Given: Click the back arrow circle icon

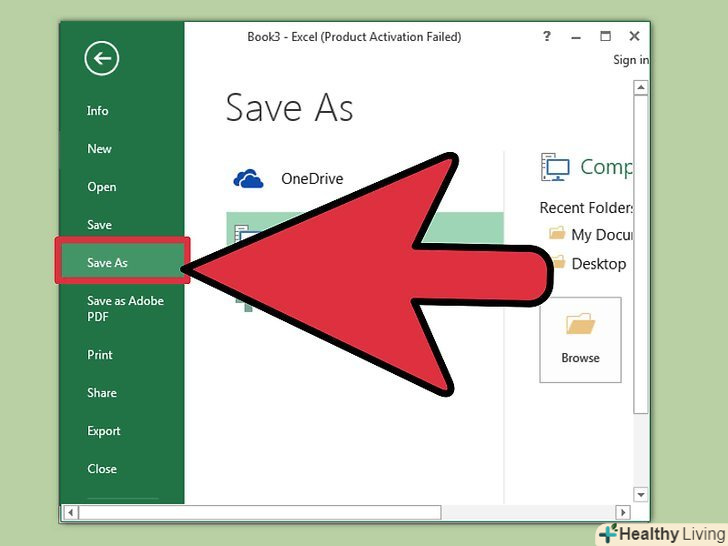Looking at the screenshot, I should coord(102,58).
